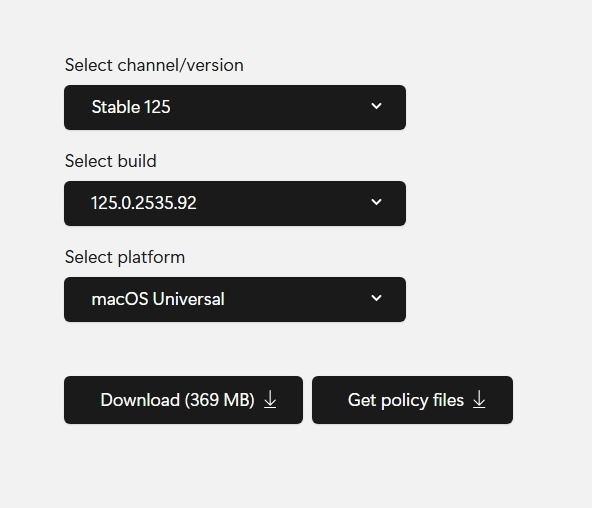Select the '125.0.2535.92' build number text
Viewport: 592px width, 508px height.
coord(144,203)
